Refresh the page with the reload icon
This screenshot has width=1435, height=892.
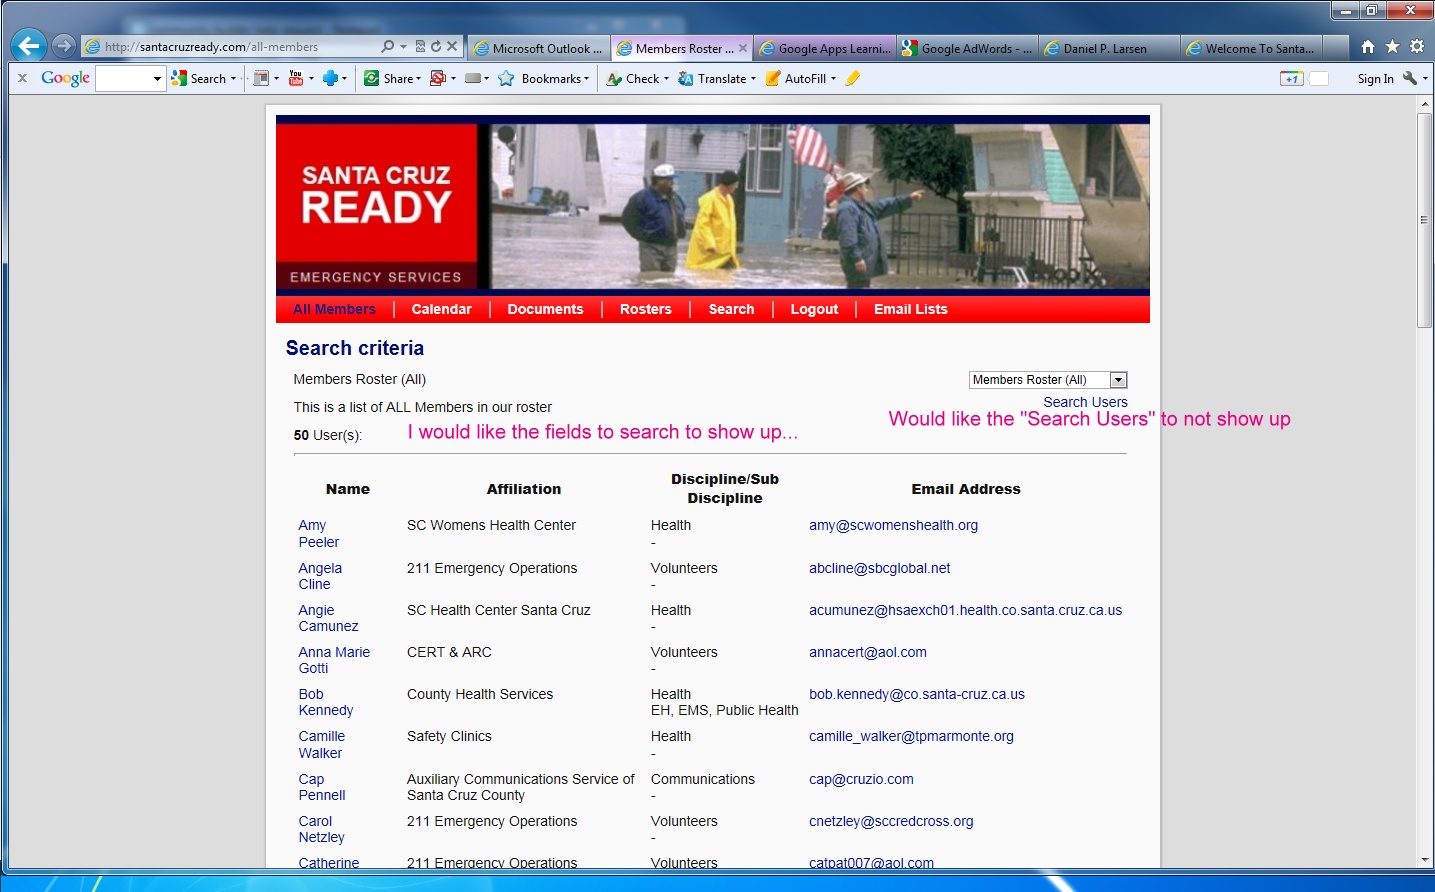pyautogui.click(x=436, y=46)
